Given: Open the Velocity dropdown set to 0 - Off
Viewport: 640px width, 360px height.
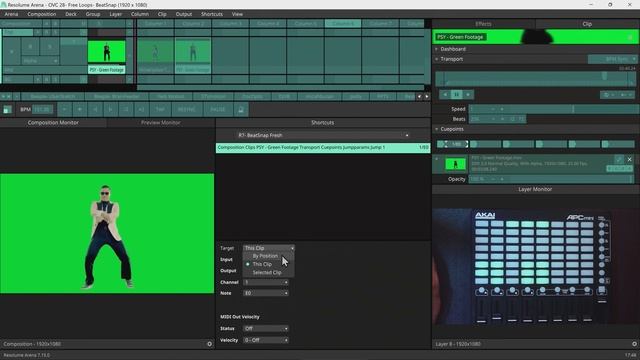Looking at the screenshot, I should point(266,340).
